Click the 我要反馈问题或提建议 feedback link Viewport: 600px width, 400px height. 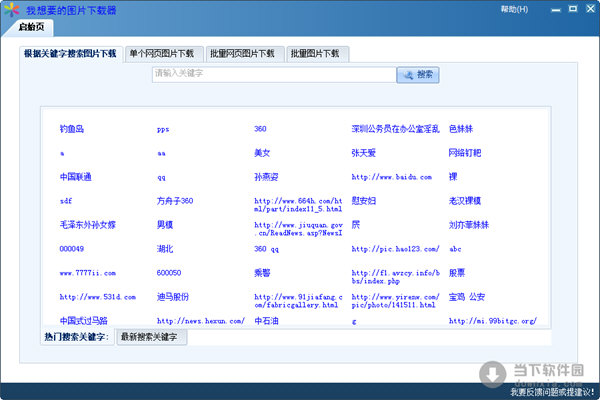click(x=552, y=392)
